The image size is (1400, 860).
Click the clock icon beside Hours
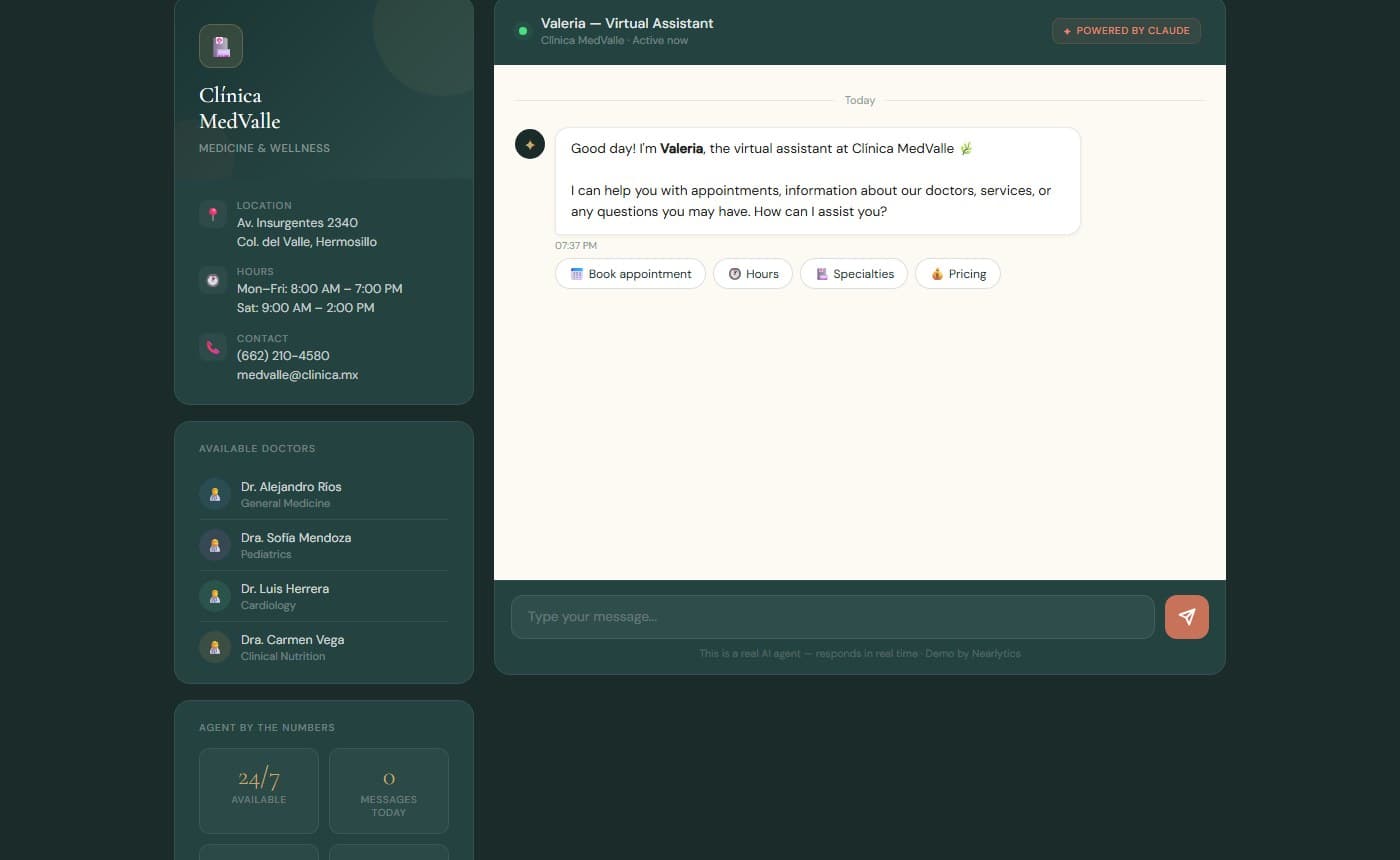[x=212, y=280]
